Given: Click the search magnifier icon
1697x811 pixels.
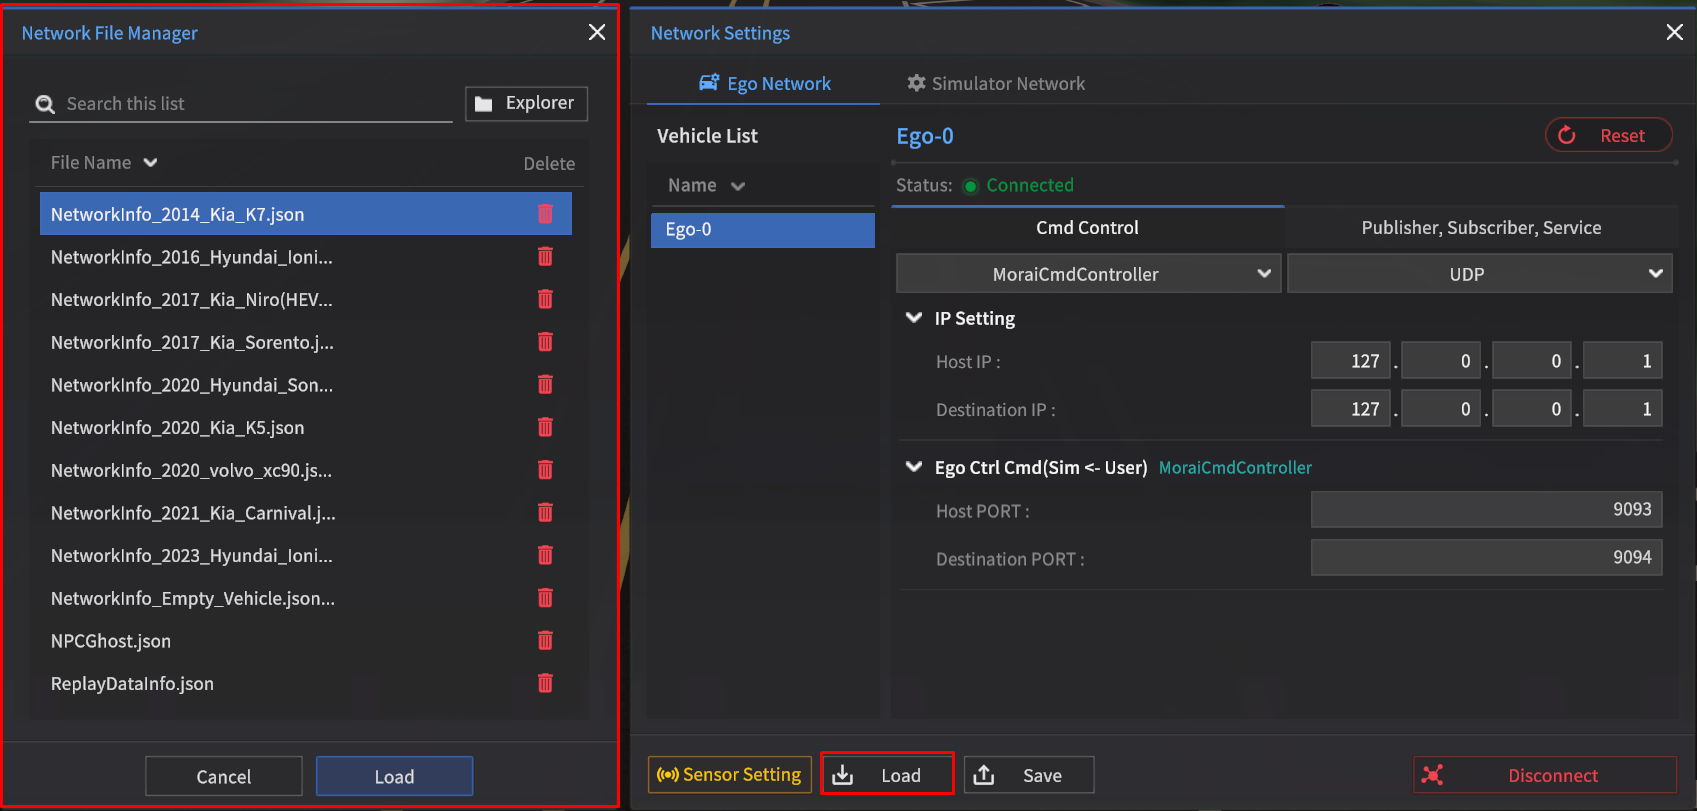Looking at the screenshot, I should click(x=45, y=104).
